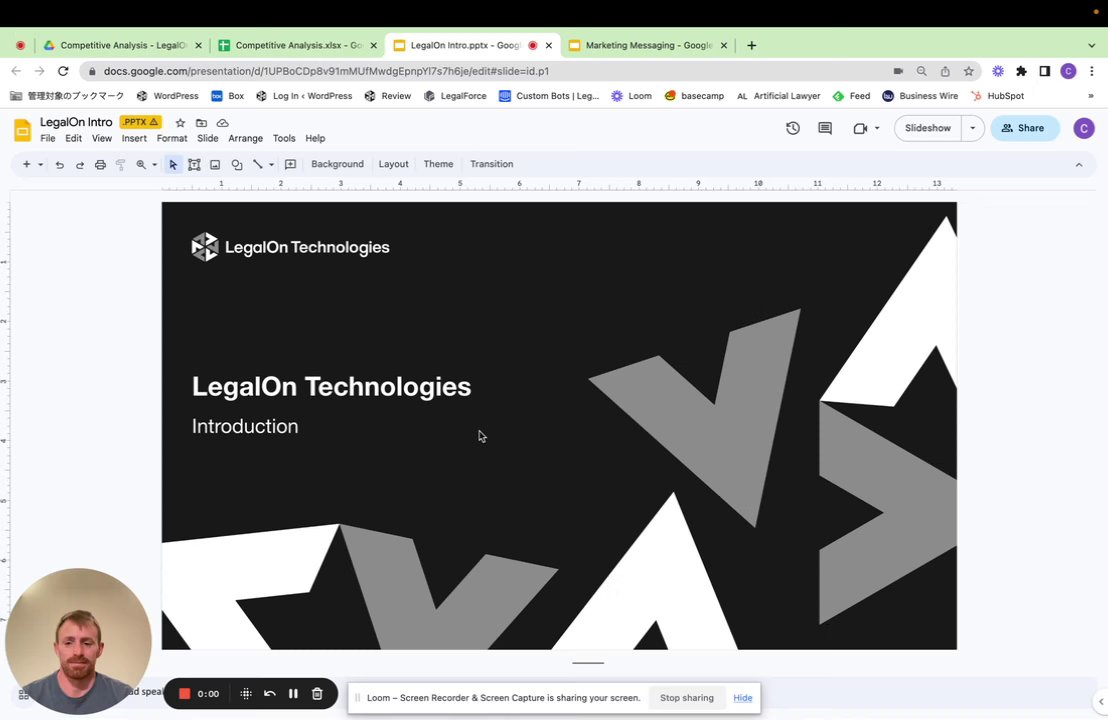
Task: Switch to Competitive Analysis - LegalOn Drive tab
Action: pyautogui.click(x=123, y=45)
